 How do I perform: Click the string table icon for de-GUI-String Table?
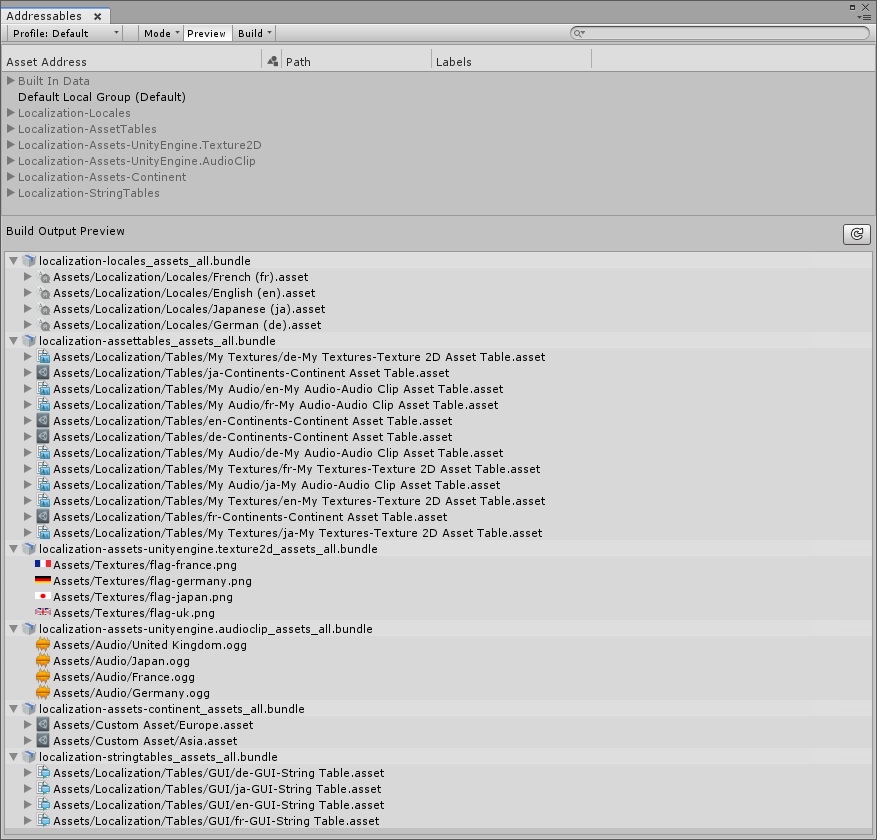pyautogui.click(x=42, y=773)
